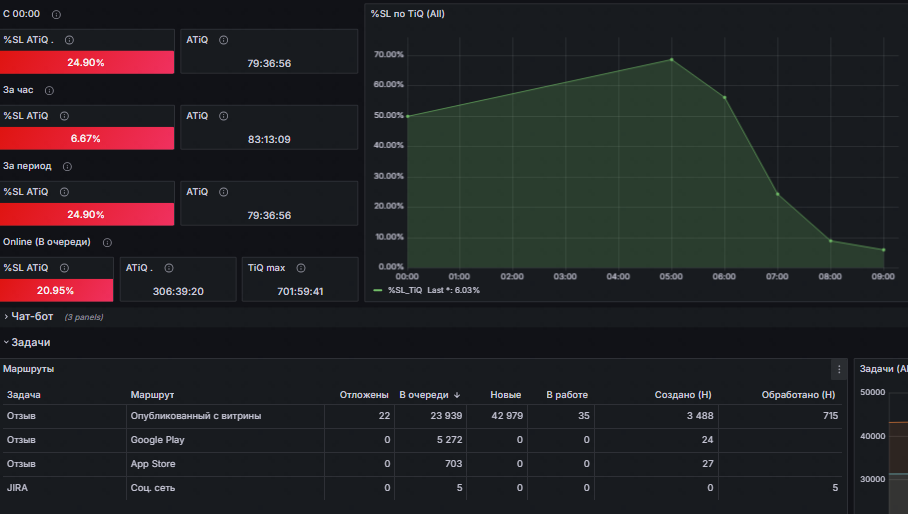Click chart data point at 05:00 peak
This screenshot has width=908, height=514.
672,60
